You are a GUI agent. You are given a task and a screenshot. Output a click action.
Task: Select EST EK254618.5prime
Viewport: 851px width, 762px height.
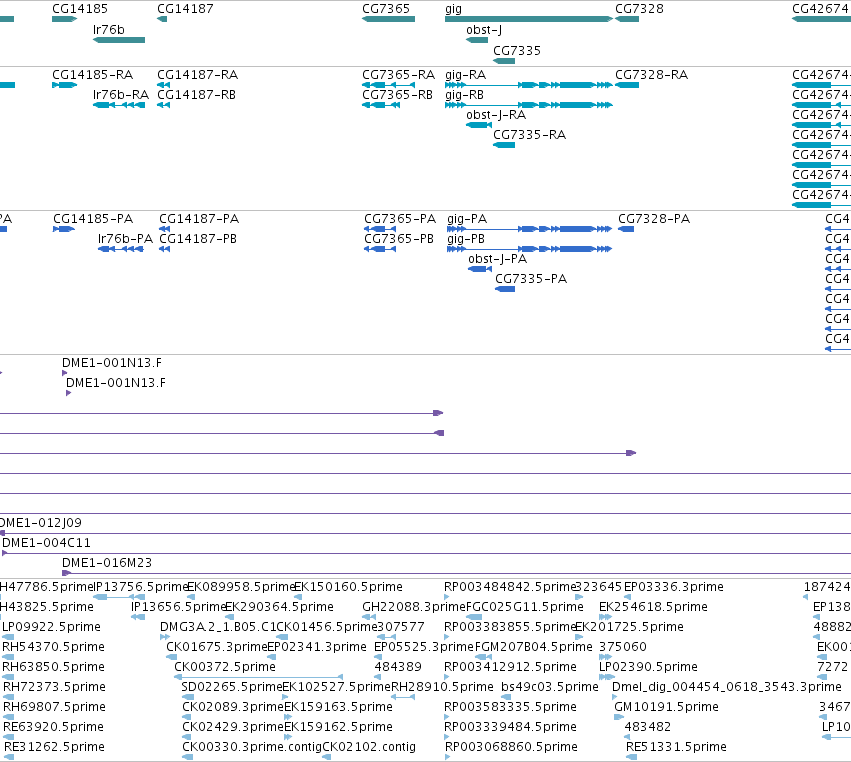pos(653,607)
